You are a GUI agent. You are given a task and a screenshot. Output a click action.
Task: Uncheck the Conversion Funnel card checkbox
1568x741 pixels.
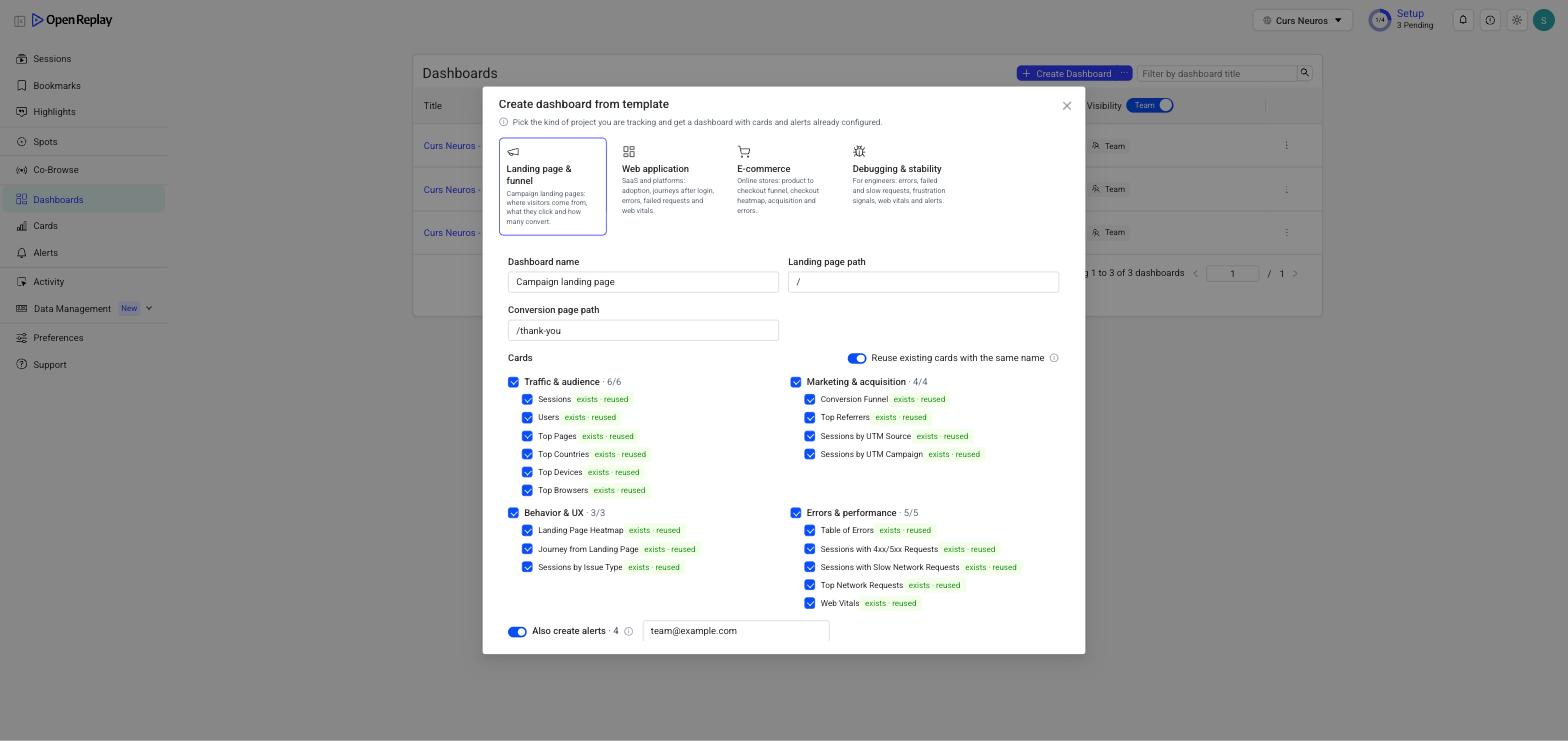click(x=810, y=400)
